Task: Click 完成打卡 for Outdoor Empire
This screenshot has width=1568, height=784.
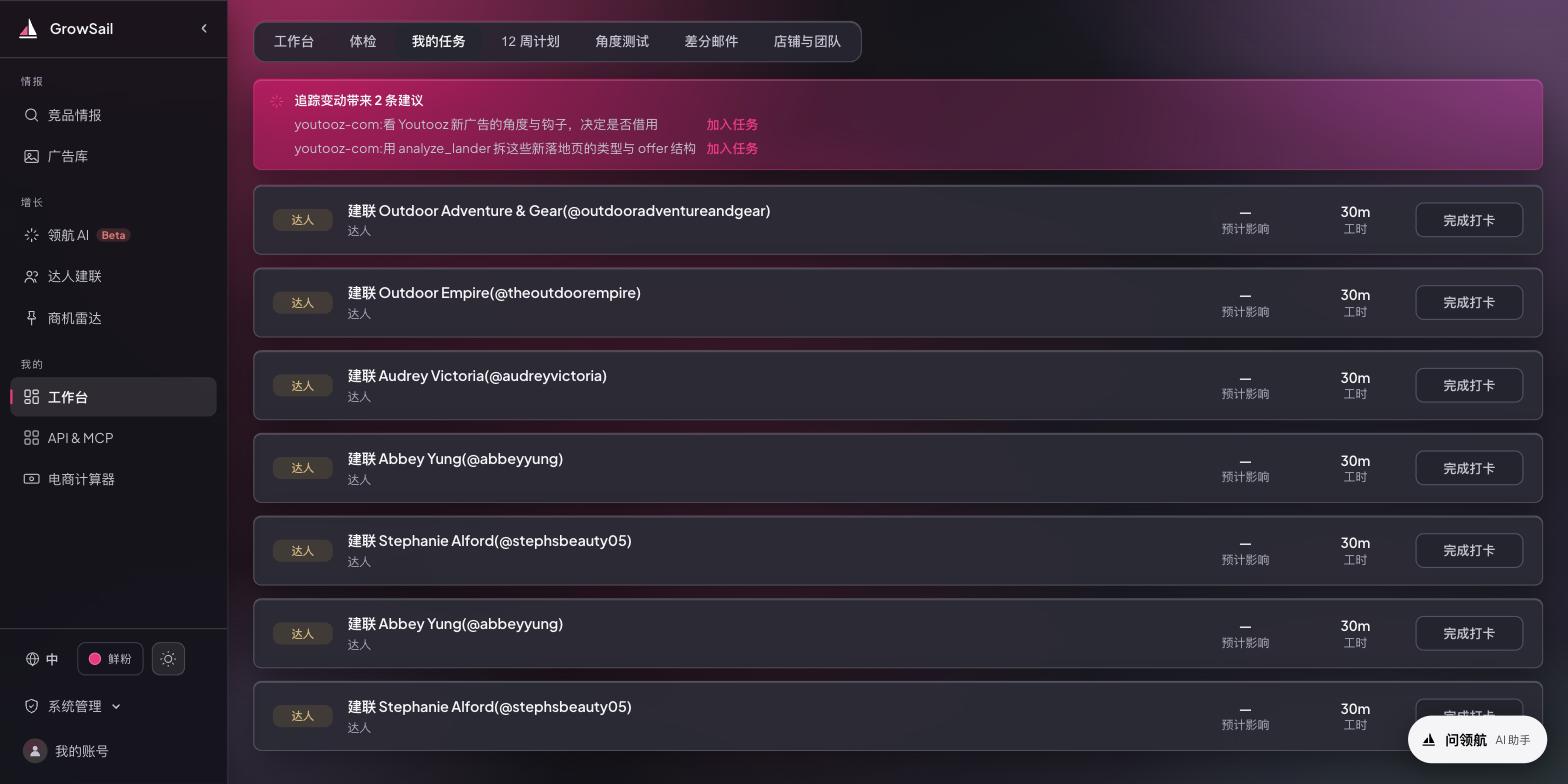Action: (1469, 302)
